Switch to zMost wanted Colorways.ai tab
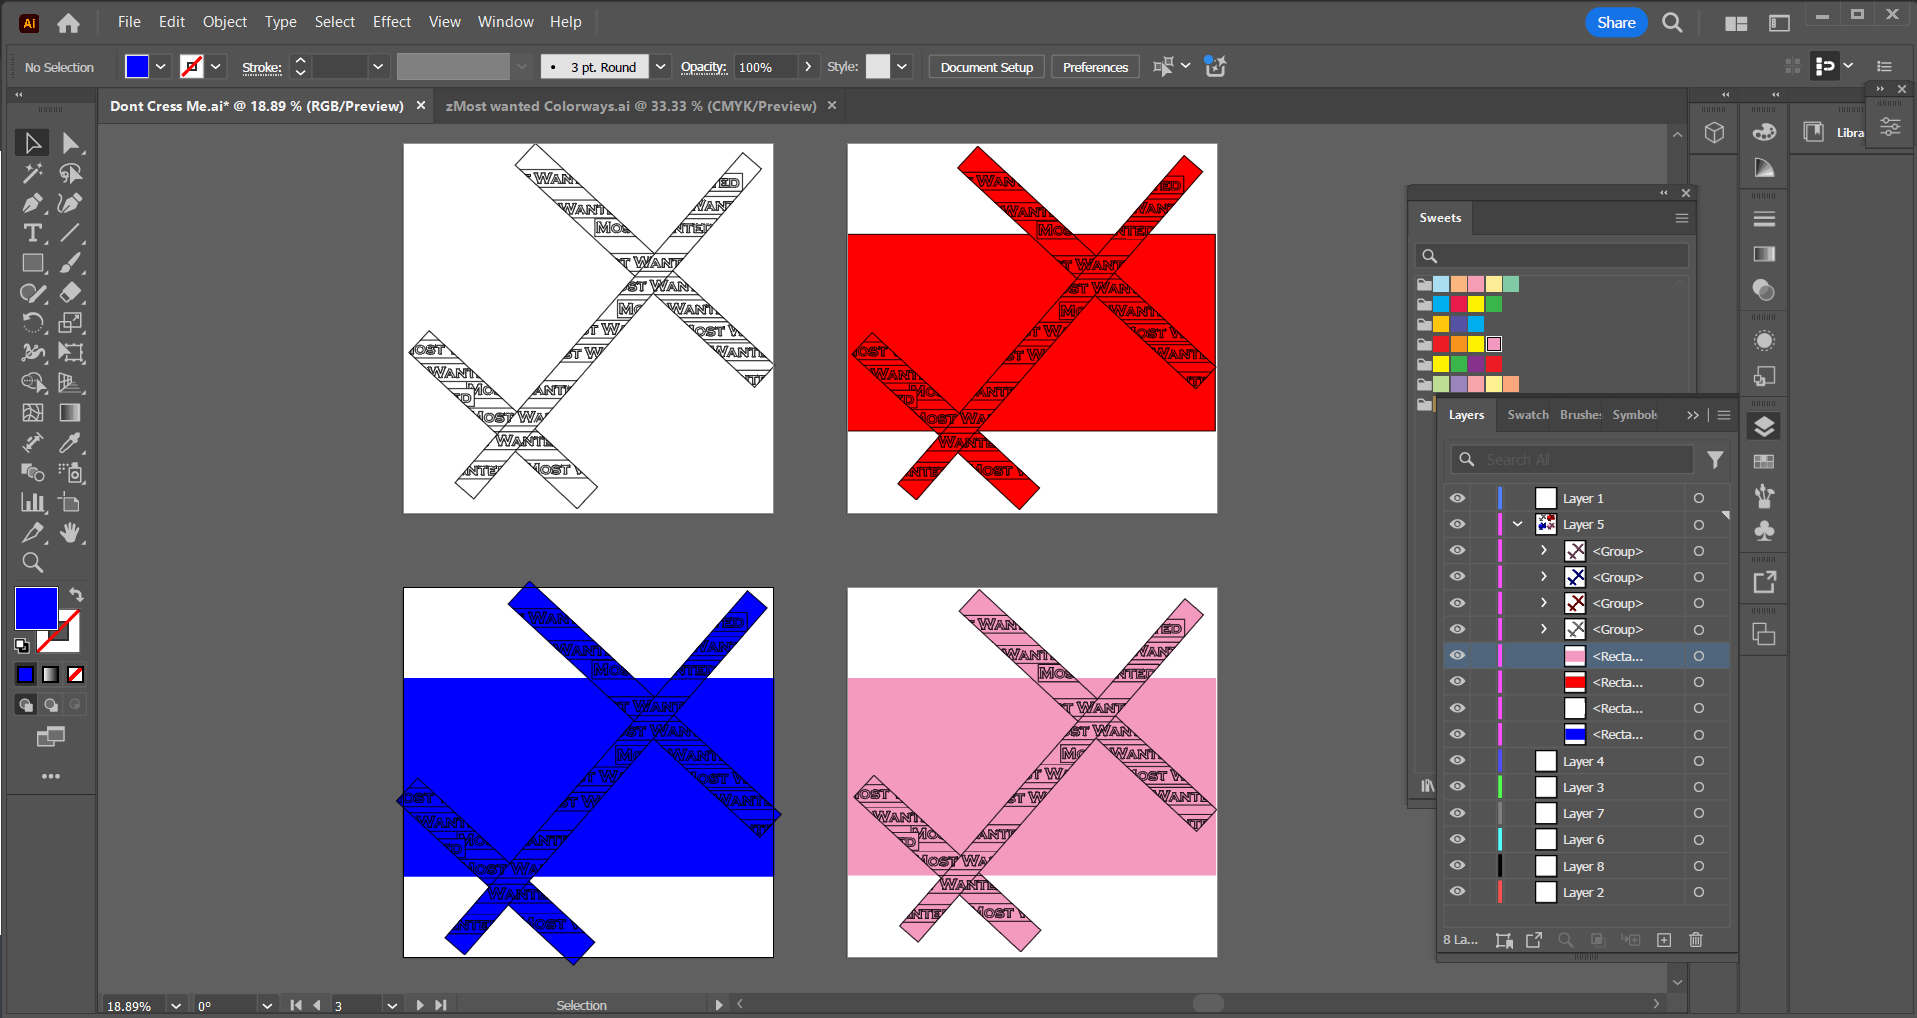Image resolution: width=1917 pixels, height=1018 pixels. coord(630,106)
